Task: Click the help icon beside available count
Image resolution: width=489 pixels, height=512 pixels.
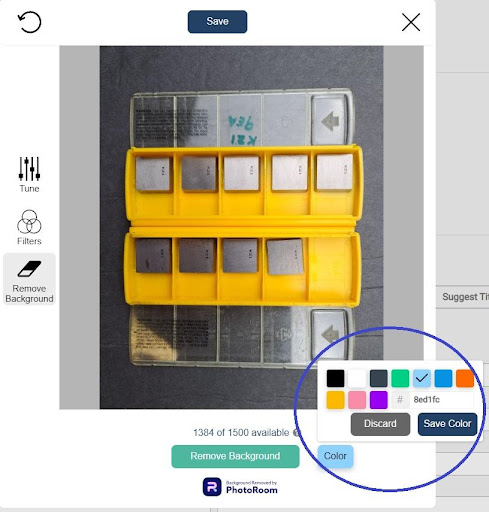Action: tap(296, 433)
